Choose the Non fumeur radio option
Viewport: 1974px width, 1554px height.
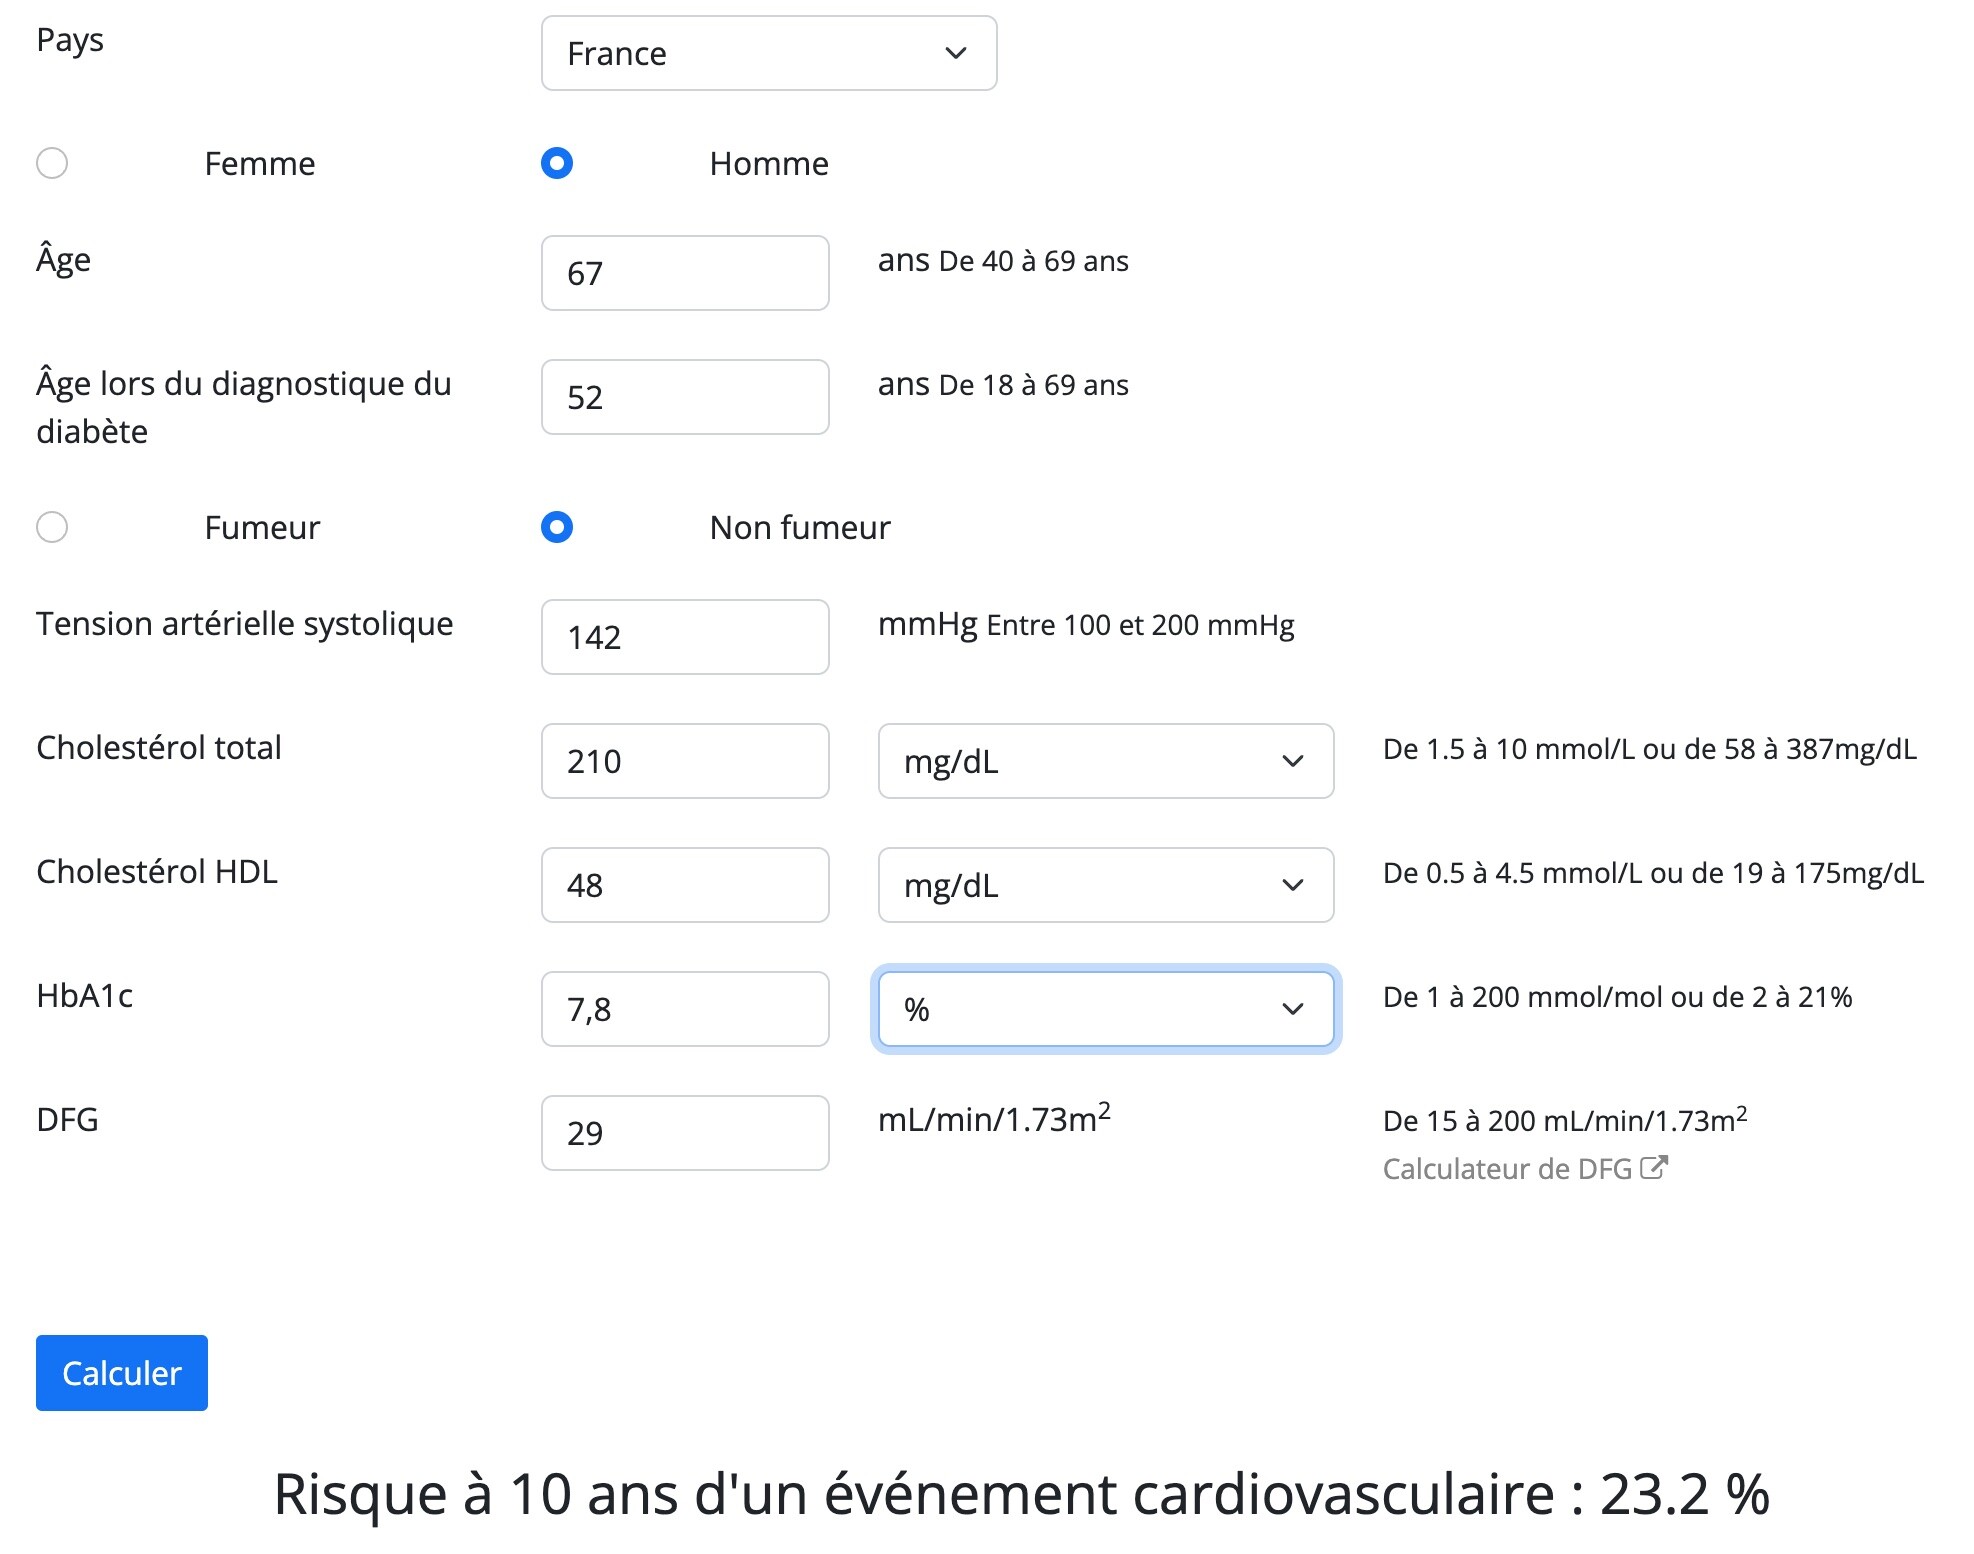pos(557,527)
